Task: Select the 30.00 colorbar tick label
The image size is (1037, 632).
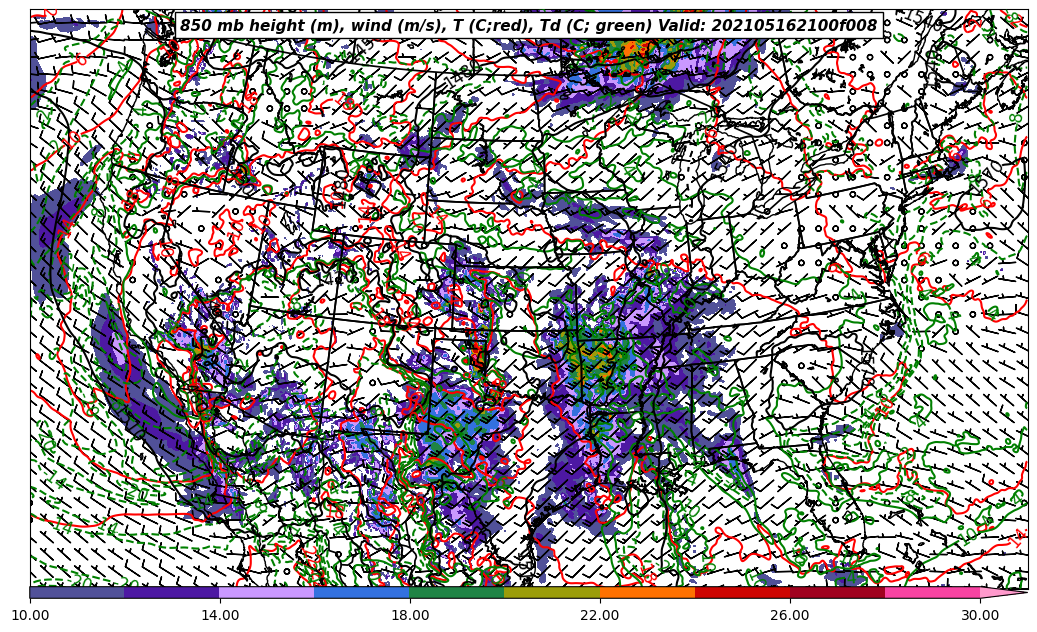Action: (x=980, y=615)
